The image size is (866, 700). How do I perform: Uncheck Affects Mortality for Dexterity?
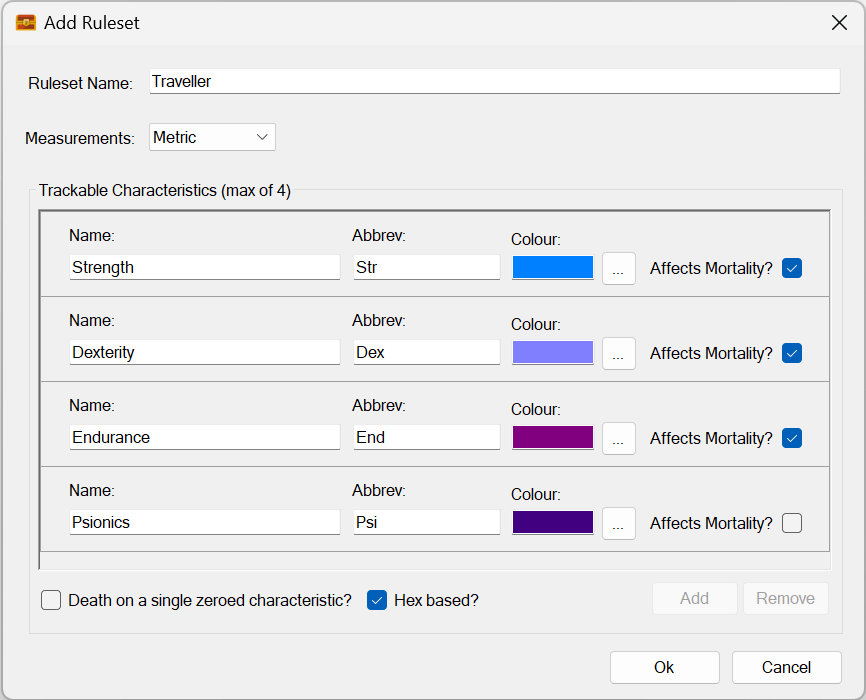[792, 353]
